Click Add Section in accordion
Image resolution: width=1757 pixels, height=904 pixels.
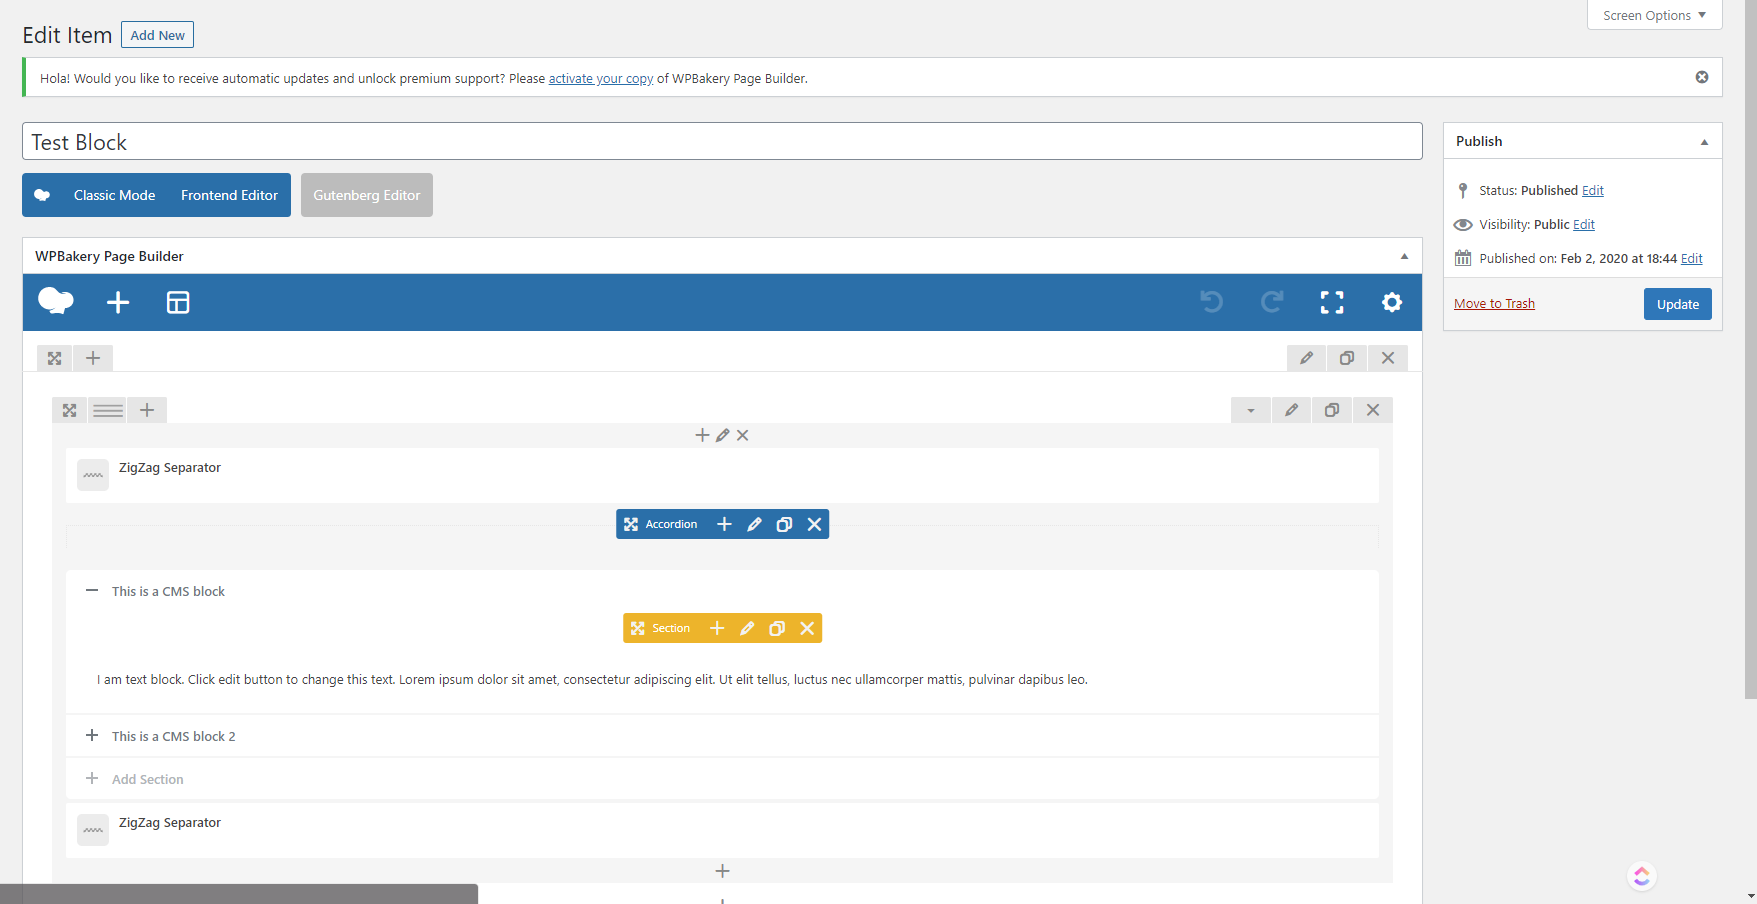(x=147, y=779)
